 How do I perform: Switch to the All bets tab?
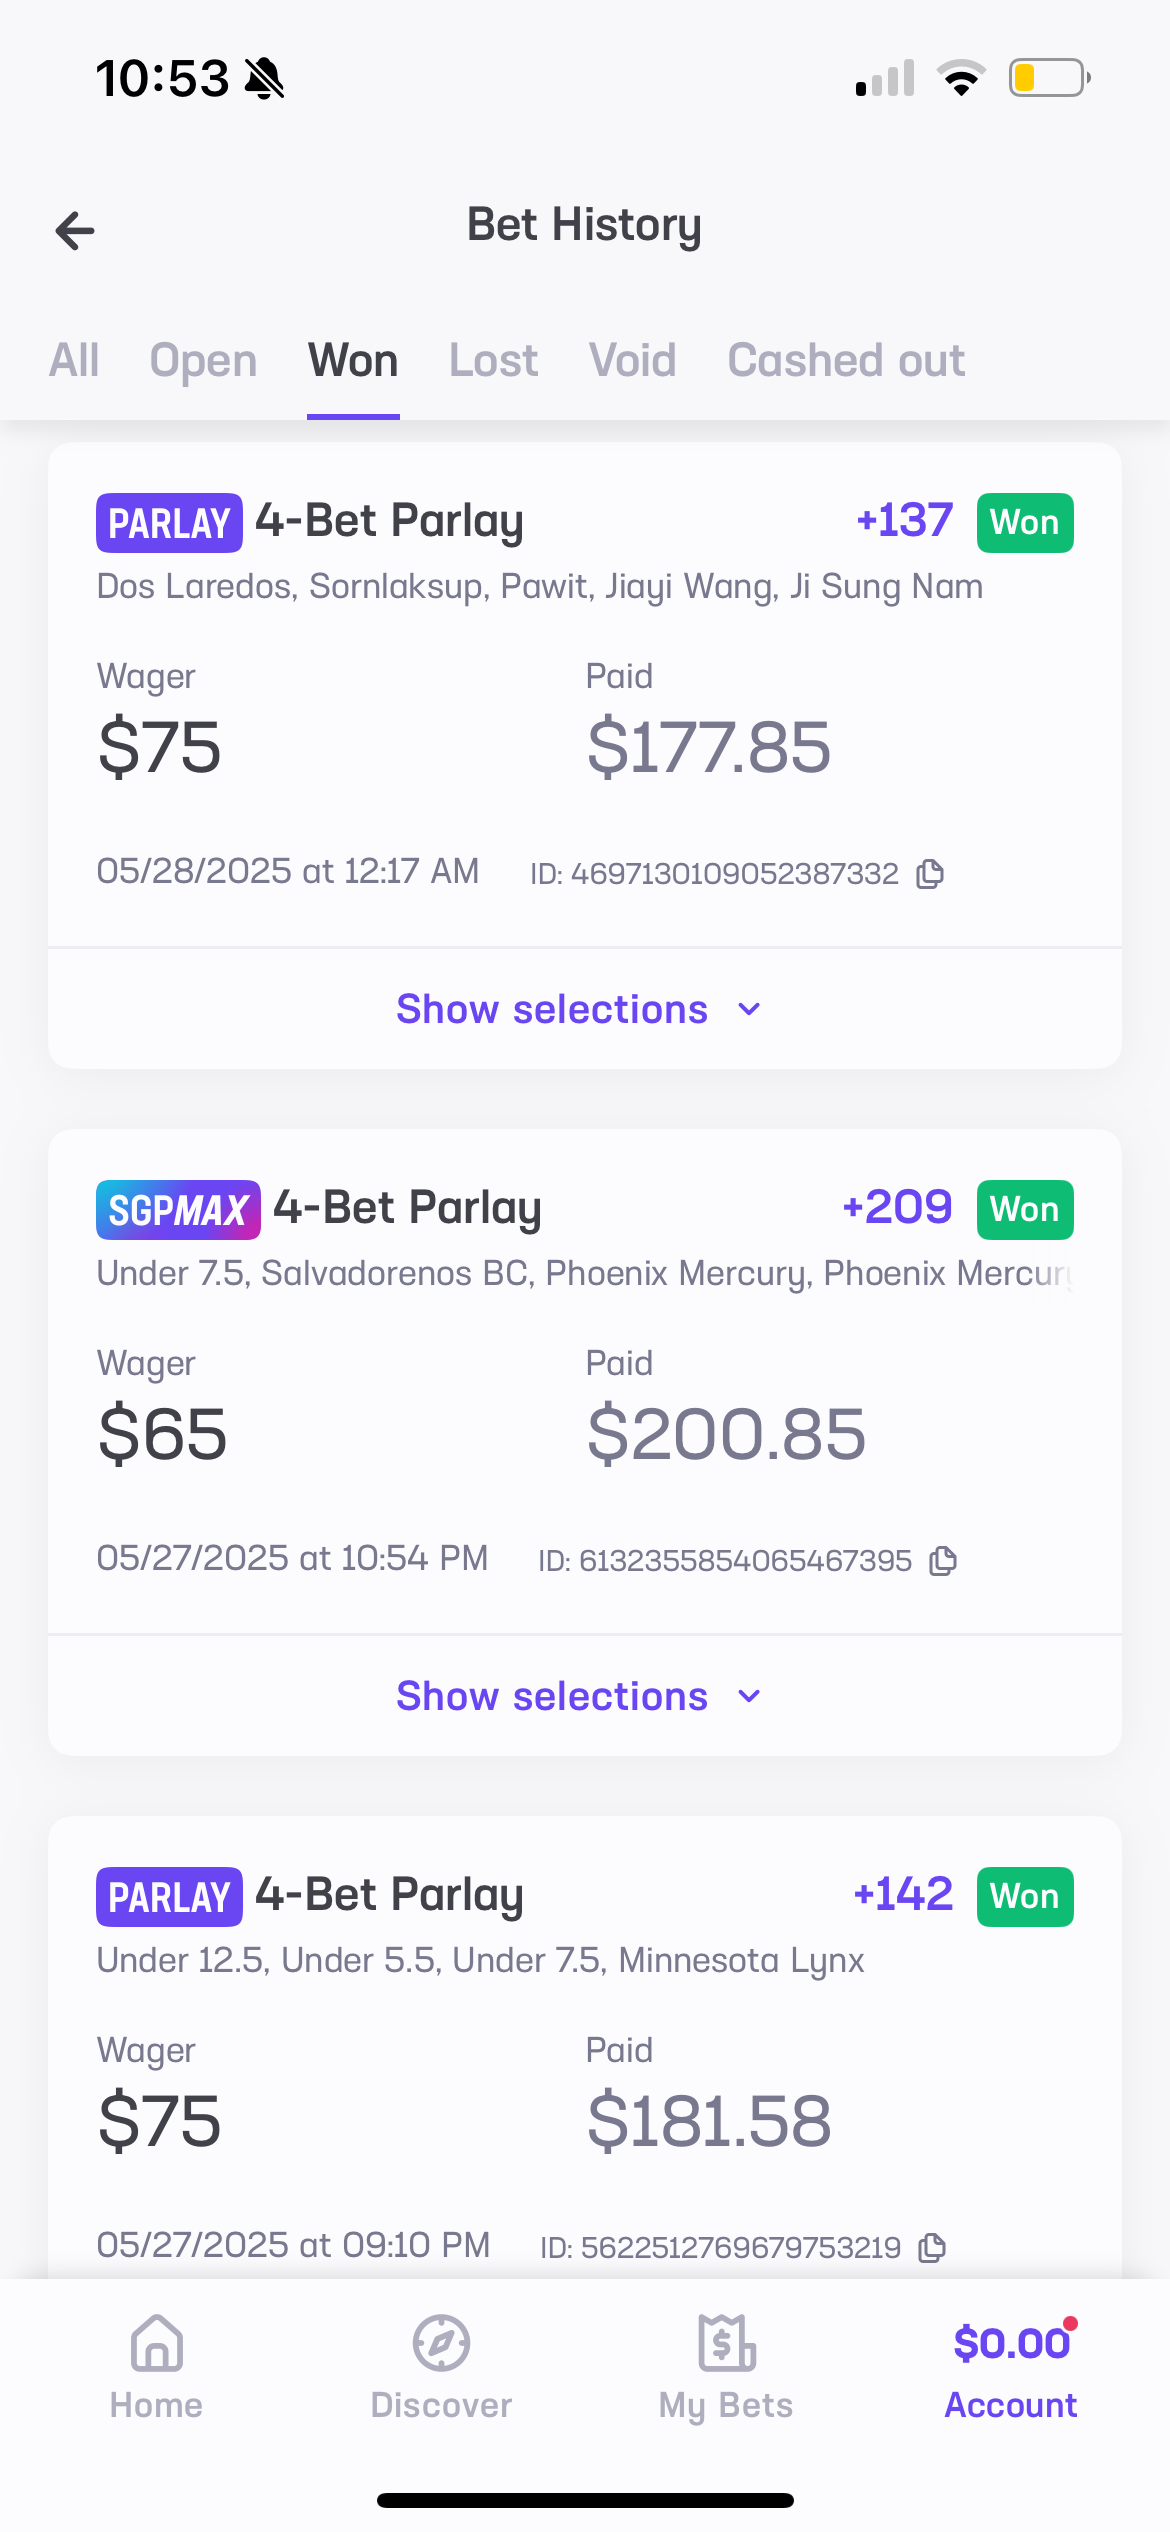(x=74, y=360)
